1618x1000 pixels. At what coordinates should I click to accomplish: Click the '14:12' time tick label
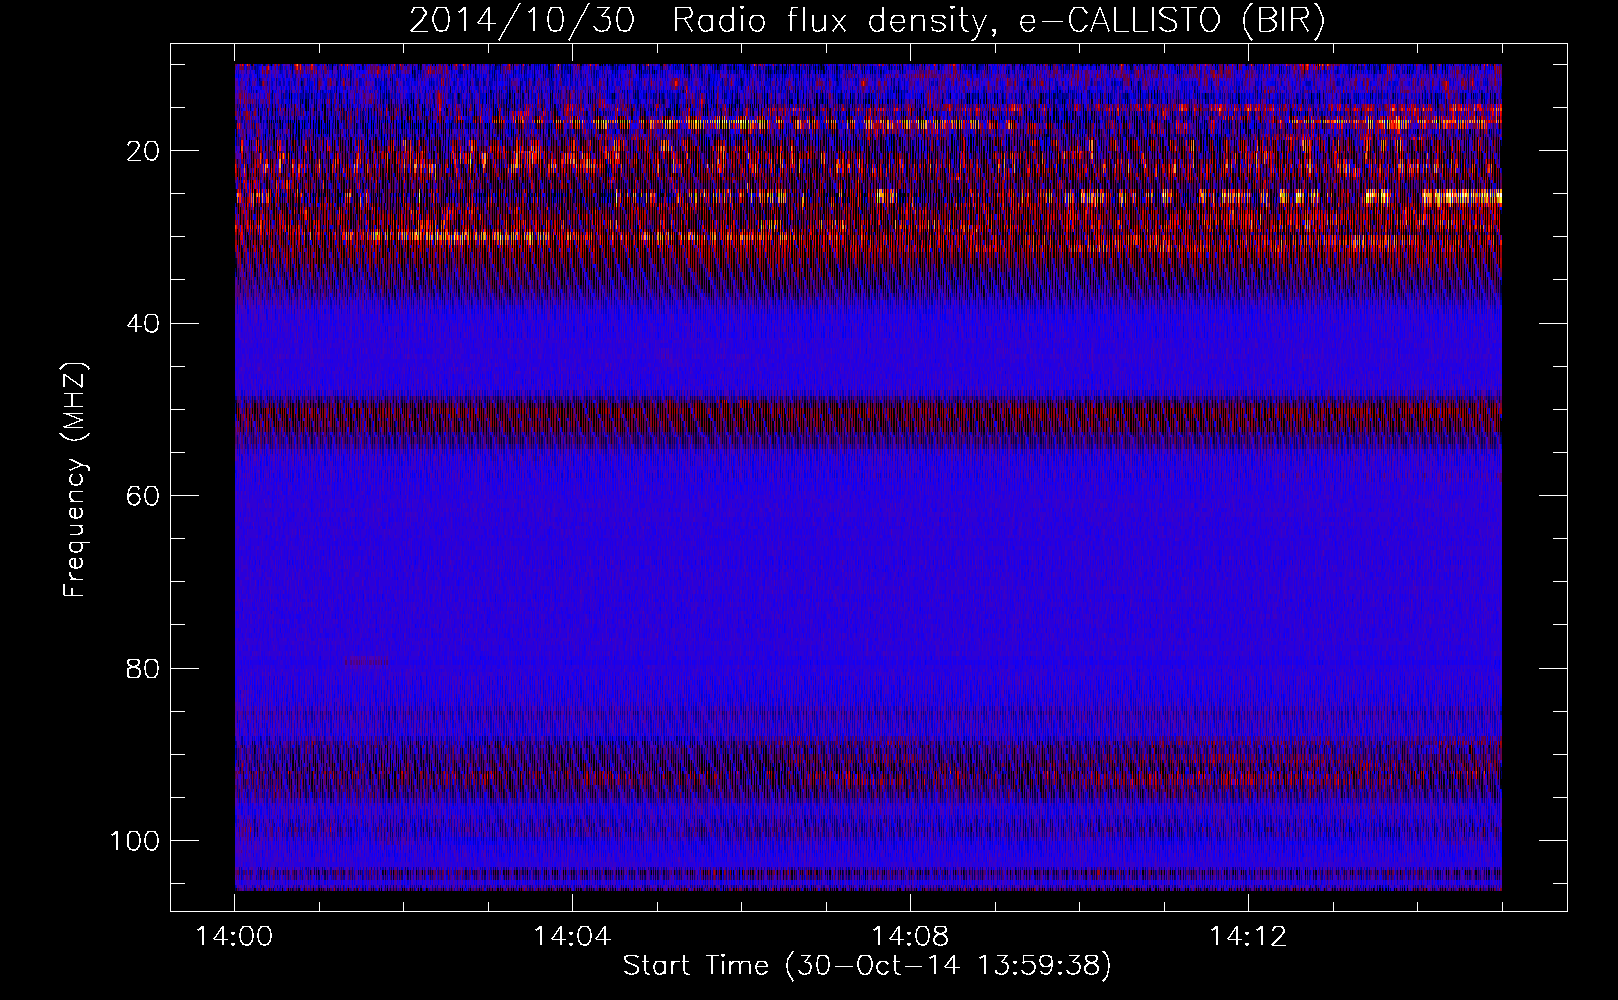(1248, 937)
